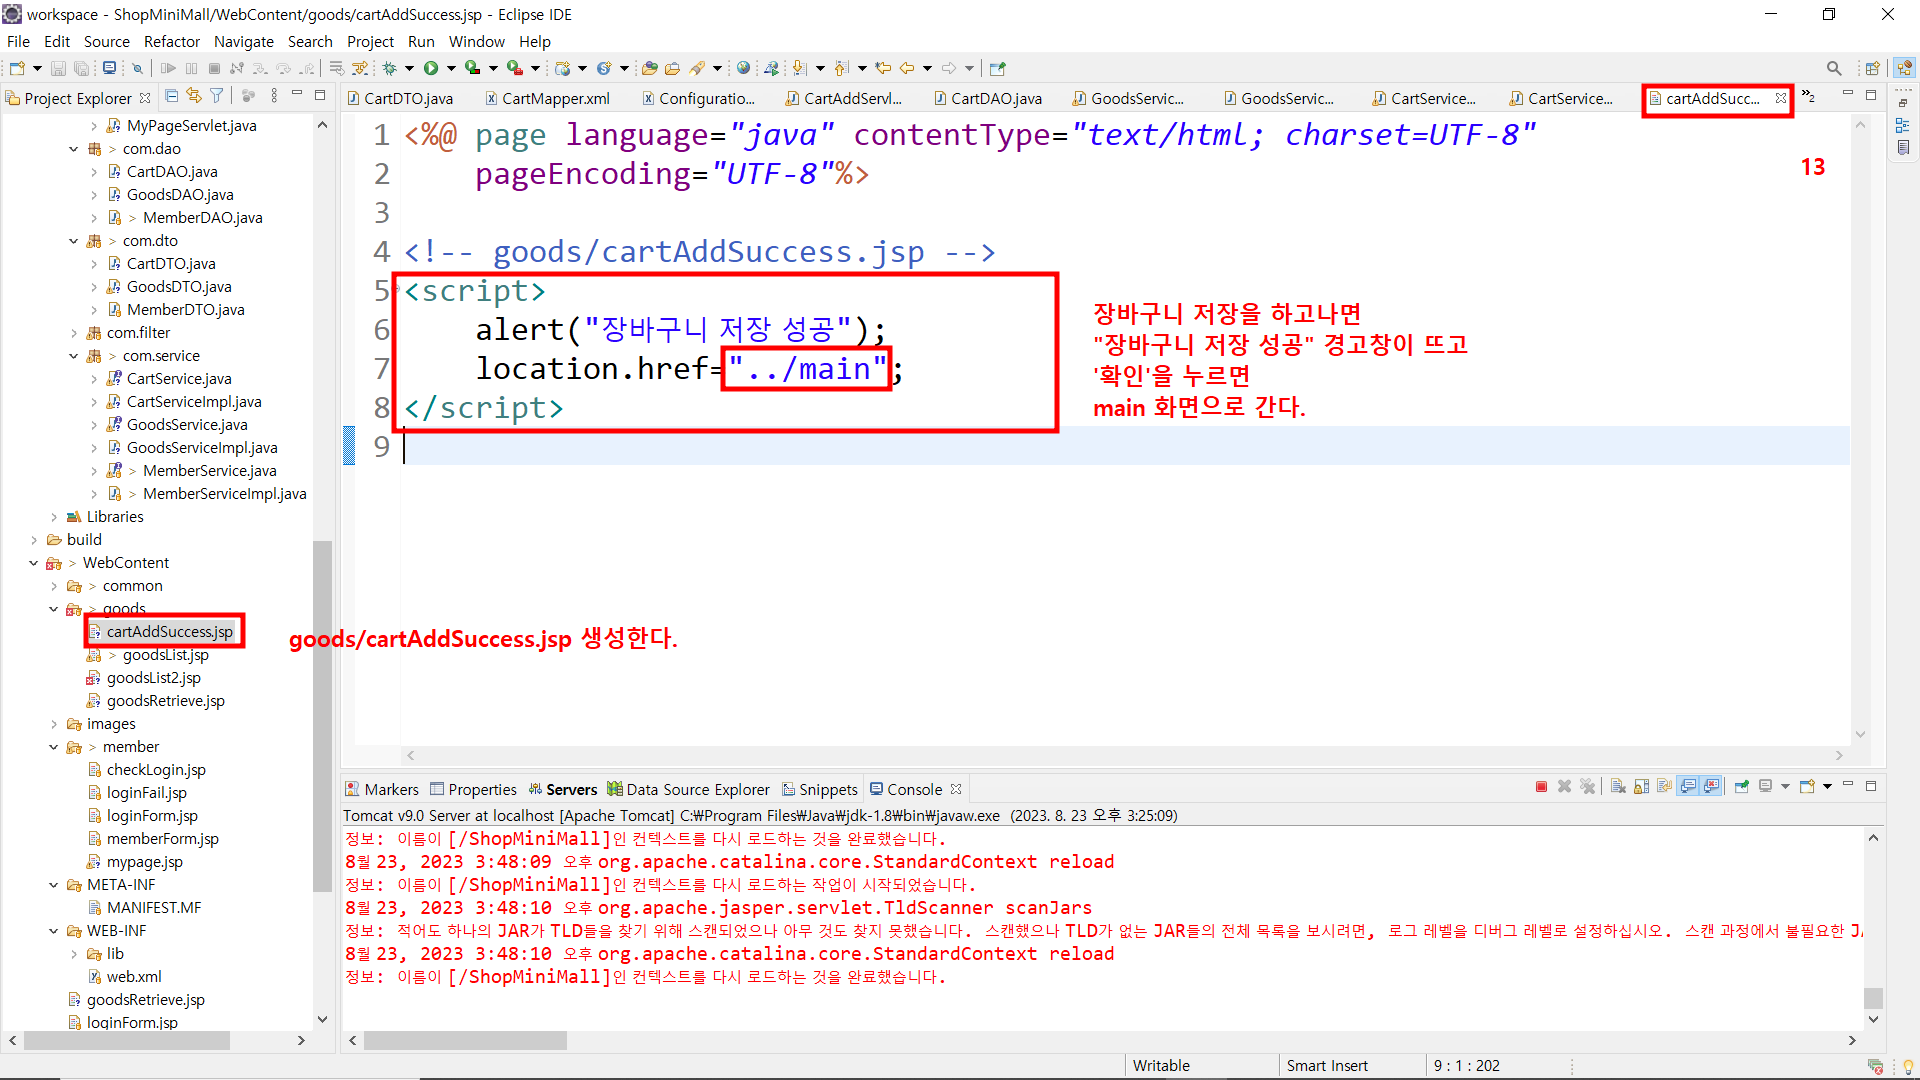The image size is (1920, 1080).
Task: Open the Run button dropdown arrow
Action: tap(451, 68)
